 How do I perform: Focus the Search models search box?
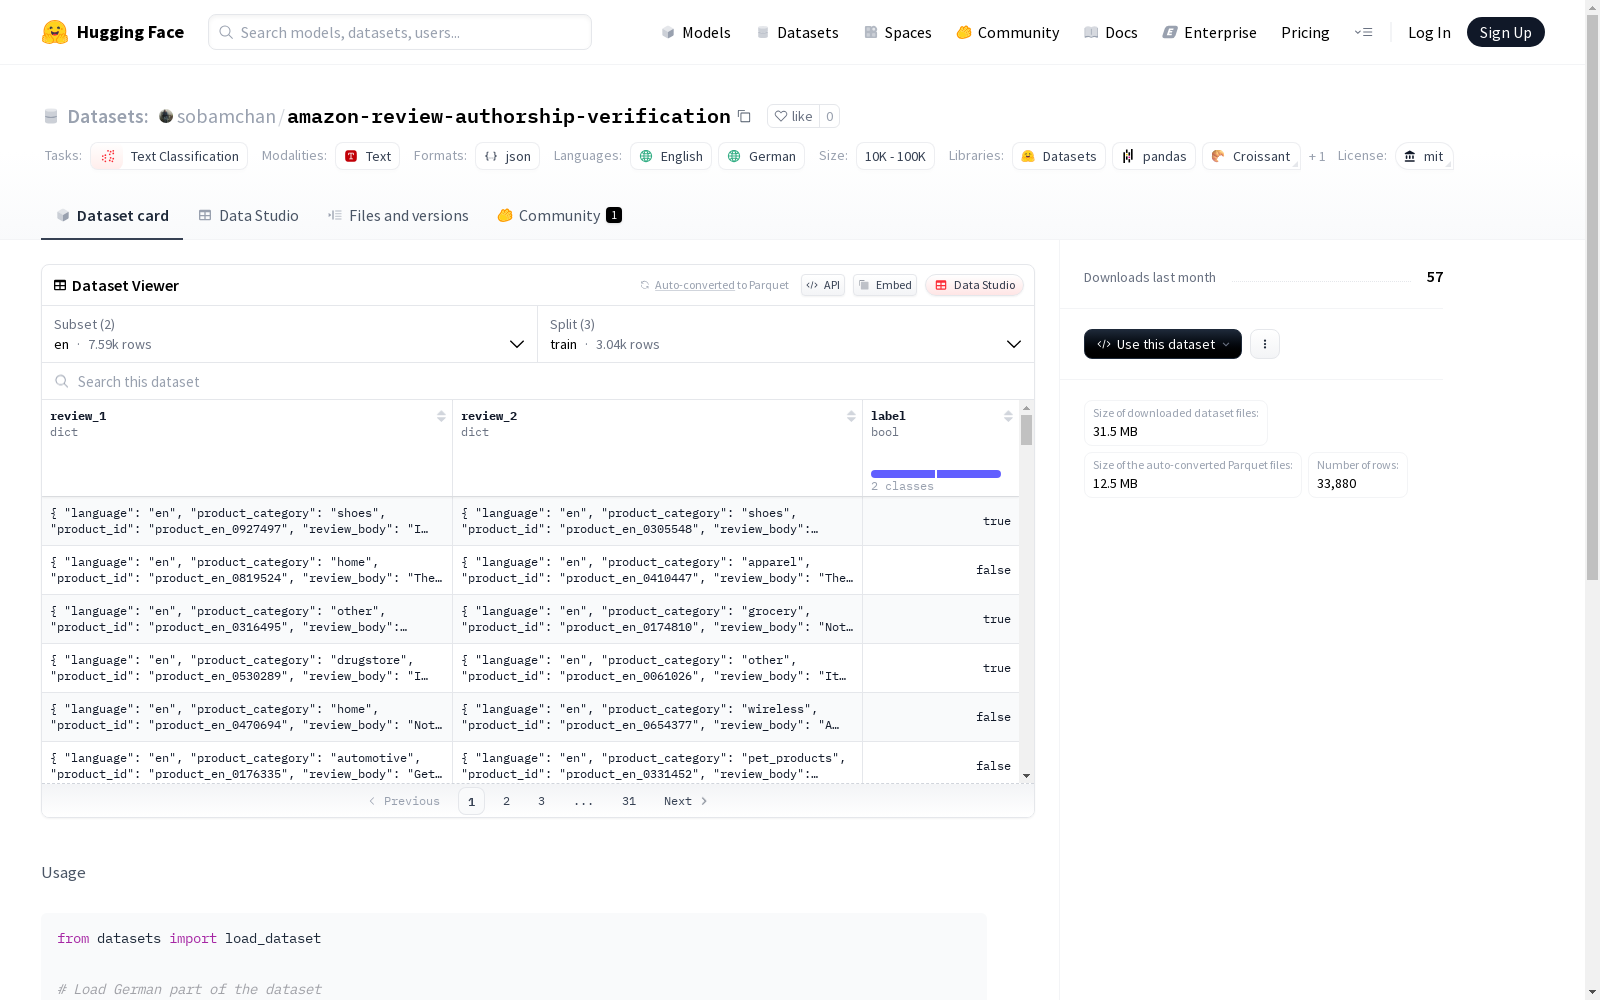[x=400, y=32]
